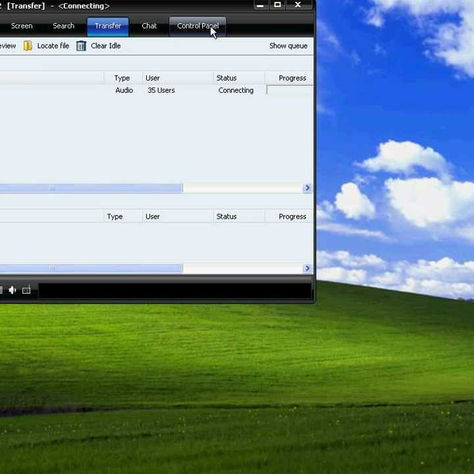
Task: Sort upper list by Type column
Action: click(x=122, y=78)
